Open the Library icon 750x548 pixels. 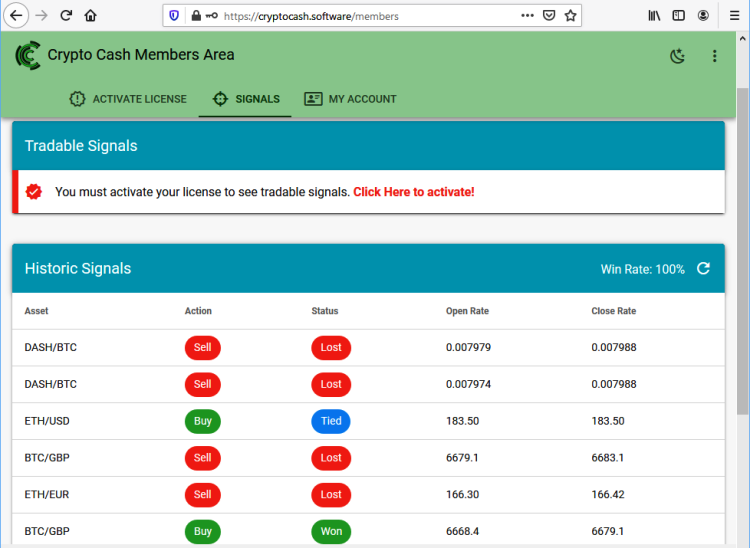[x=654, y=16]
